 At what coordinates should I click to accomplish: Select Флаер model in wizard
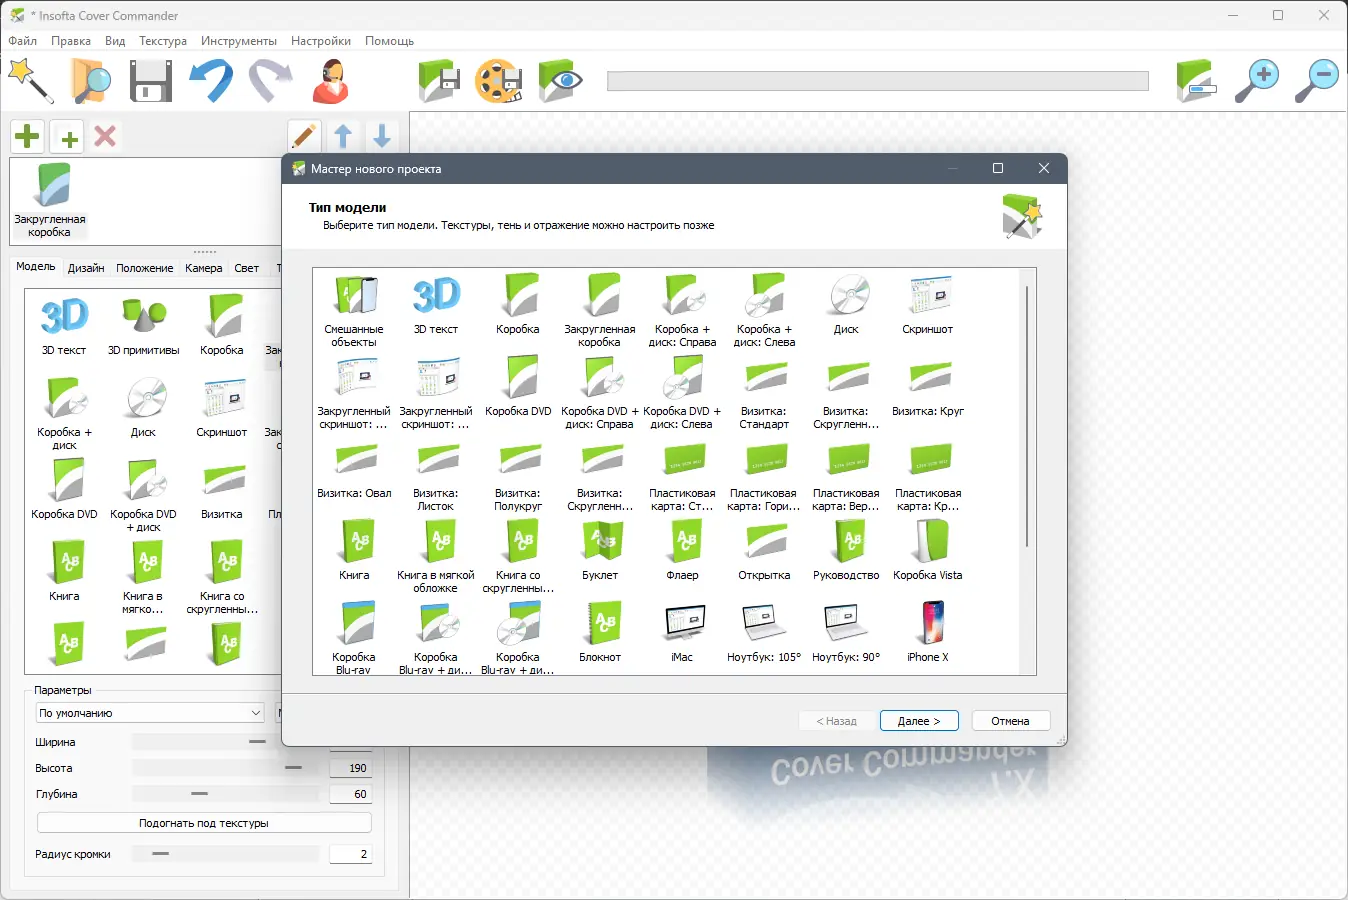pyautogui.click(x=682, y=550)
